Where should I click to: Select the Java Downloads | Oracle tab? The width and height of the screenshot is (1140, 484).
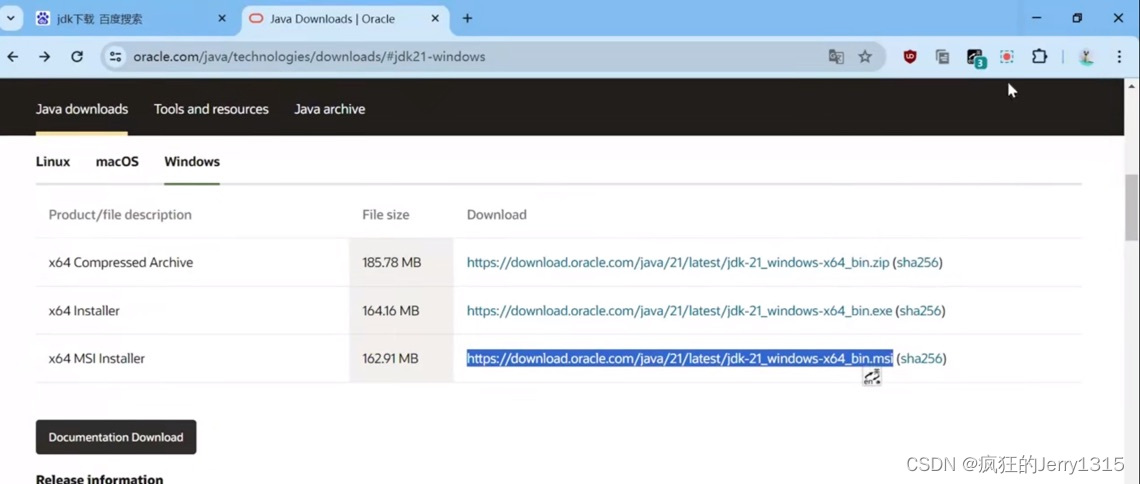pyautogui.click(x=345, y=19)
